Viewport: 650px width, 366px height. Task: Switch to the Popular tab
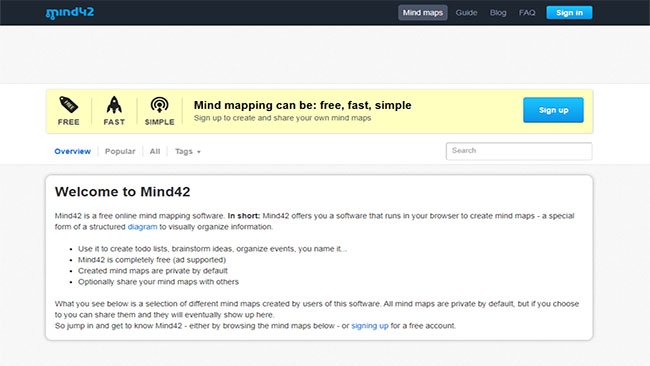(x=120, y=151)
